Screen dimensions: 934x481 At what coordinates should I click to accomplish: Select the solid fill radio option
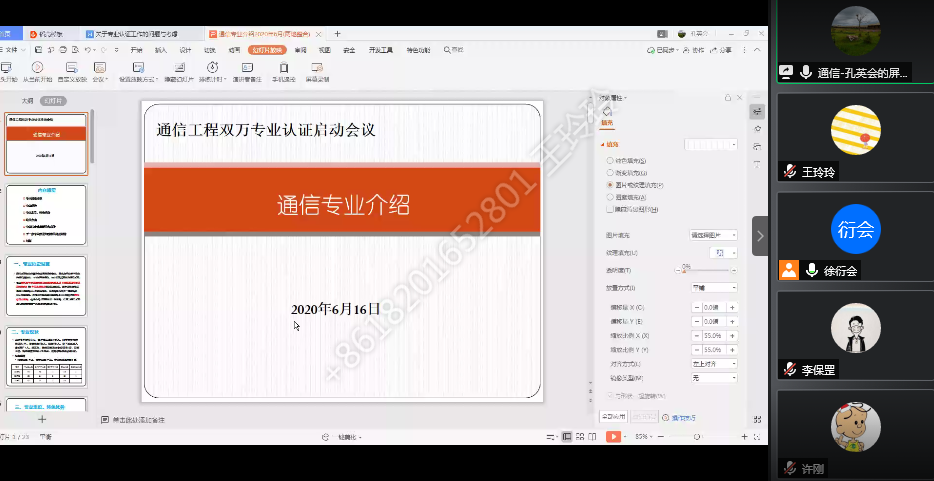(x=609, y=161)
